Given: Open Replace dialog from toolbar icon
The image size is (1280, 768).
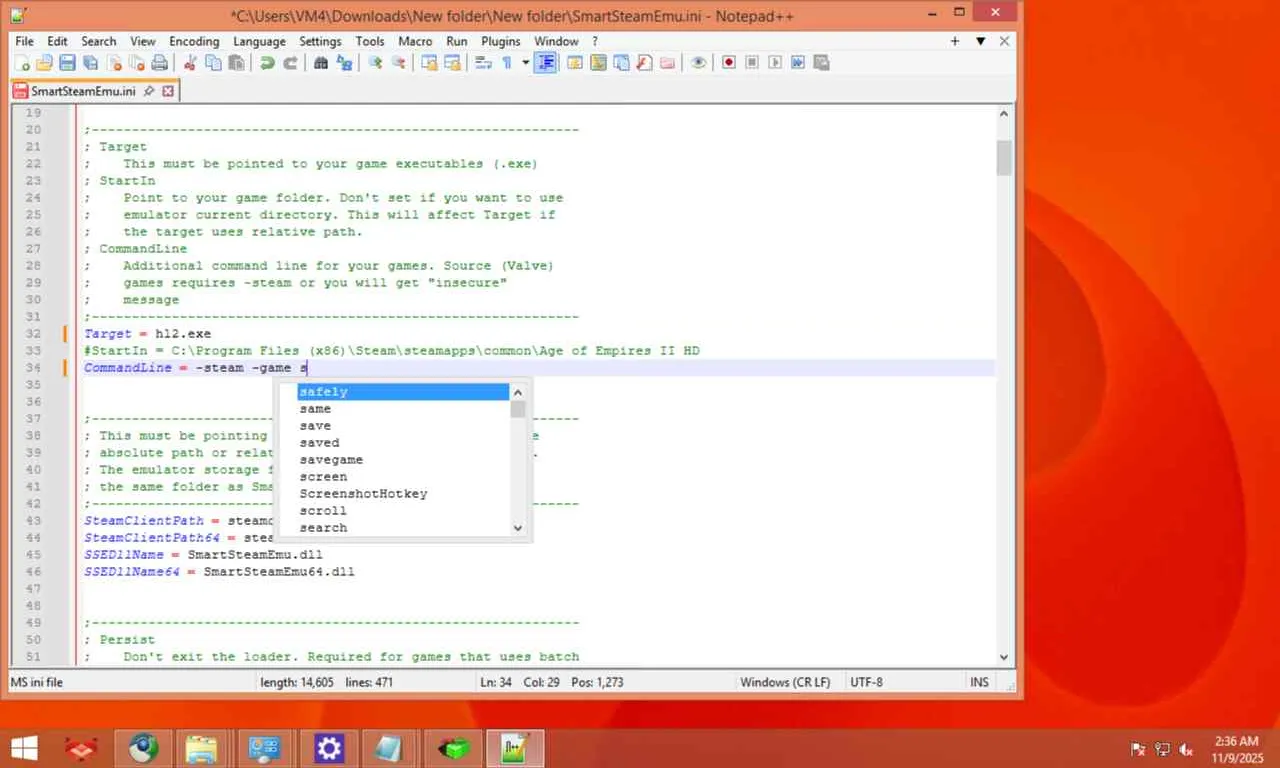Looking at the screenshot, I should pyautogui.click(x=344, y=62).
